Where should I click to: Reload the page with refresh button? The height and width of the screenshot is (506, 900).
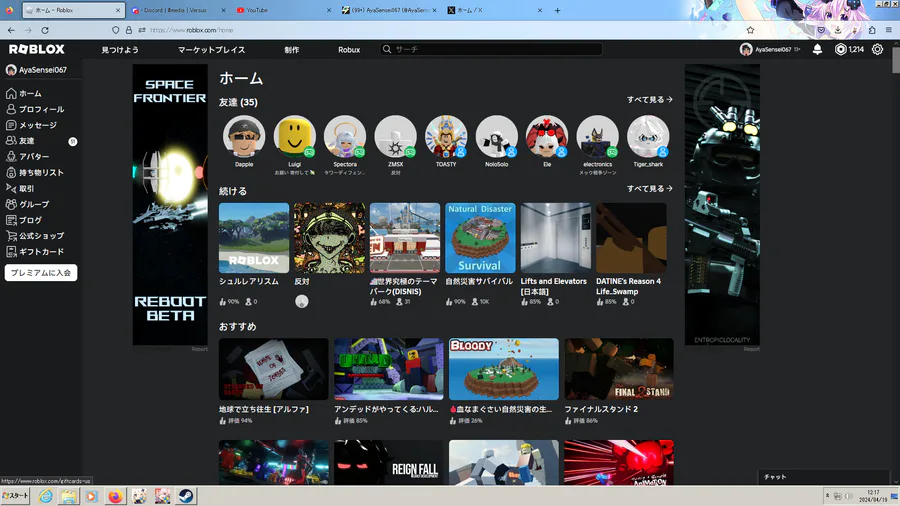click(x=45, y=30)
